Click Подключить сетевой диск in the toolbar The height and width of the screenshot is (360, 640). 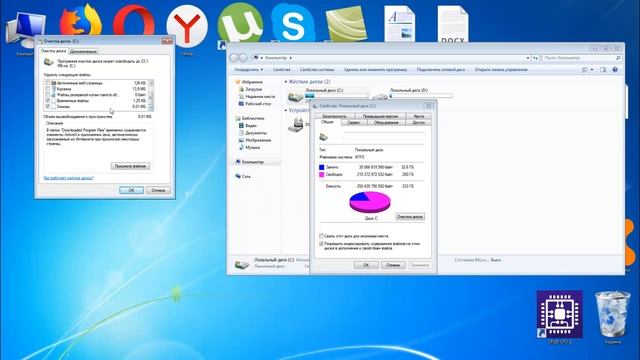point(441,70)
